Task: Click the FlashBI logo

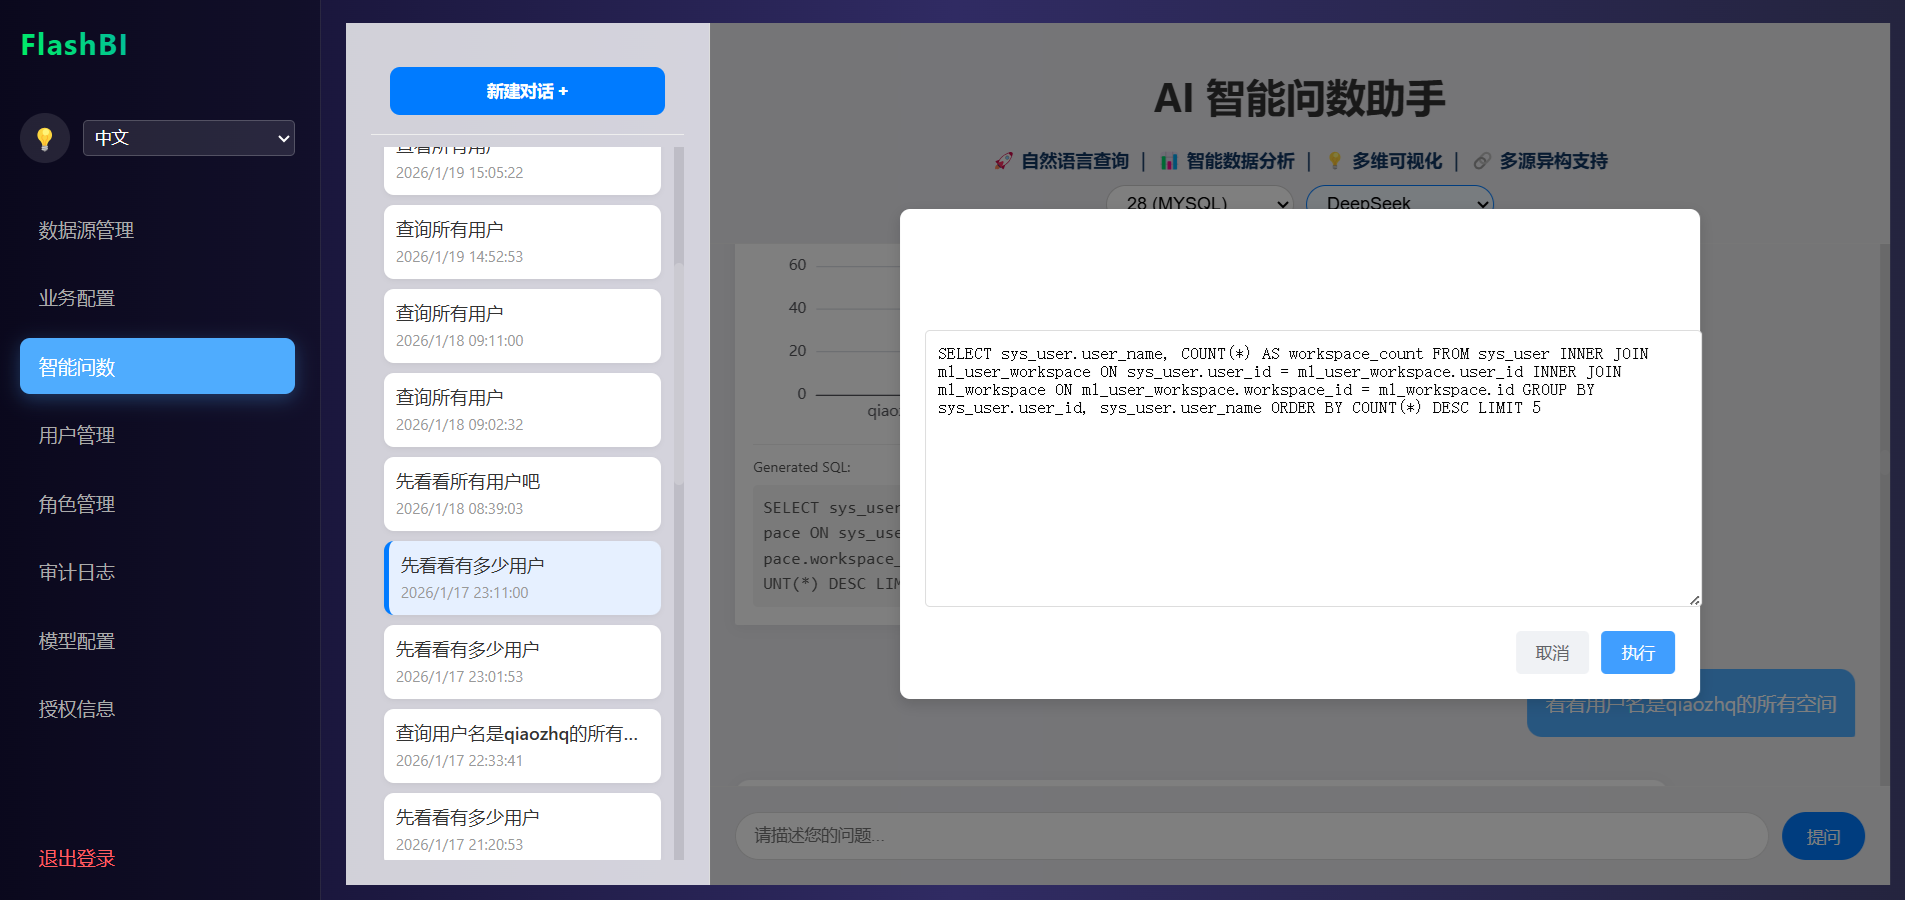Action: pyautogui.click(x=74, y=45)
